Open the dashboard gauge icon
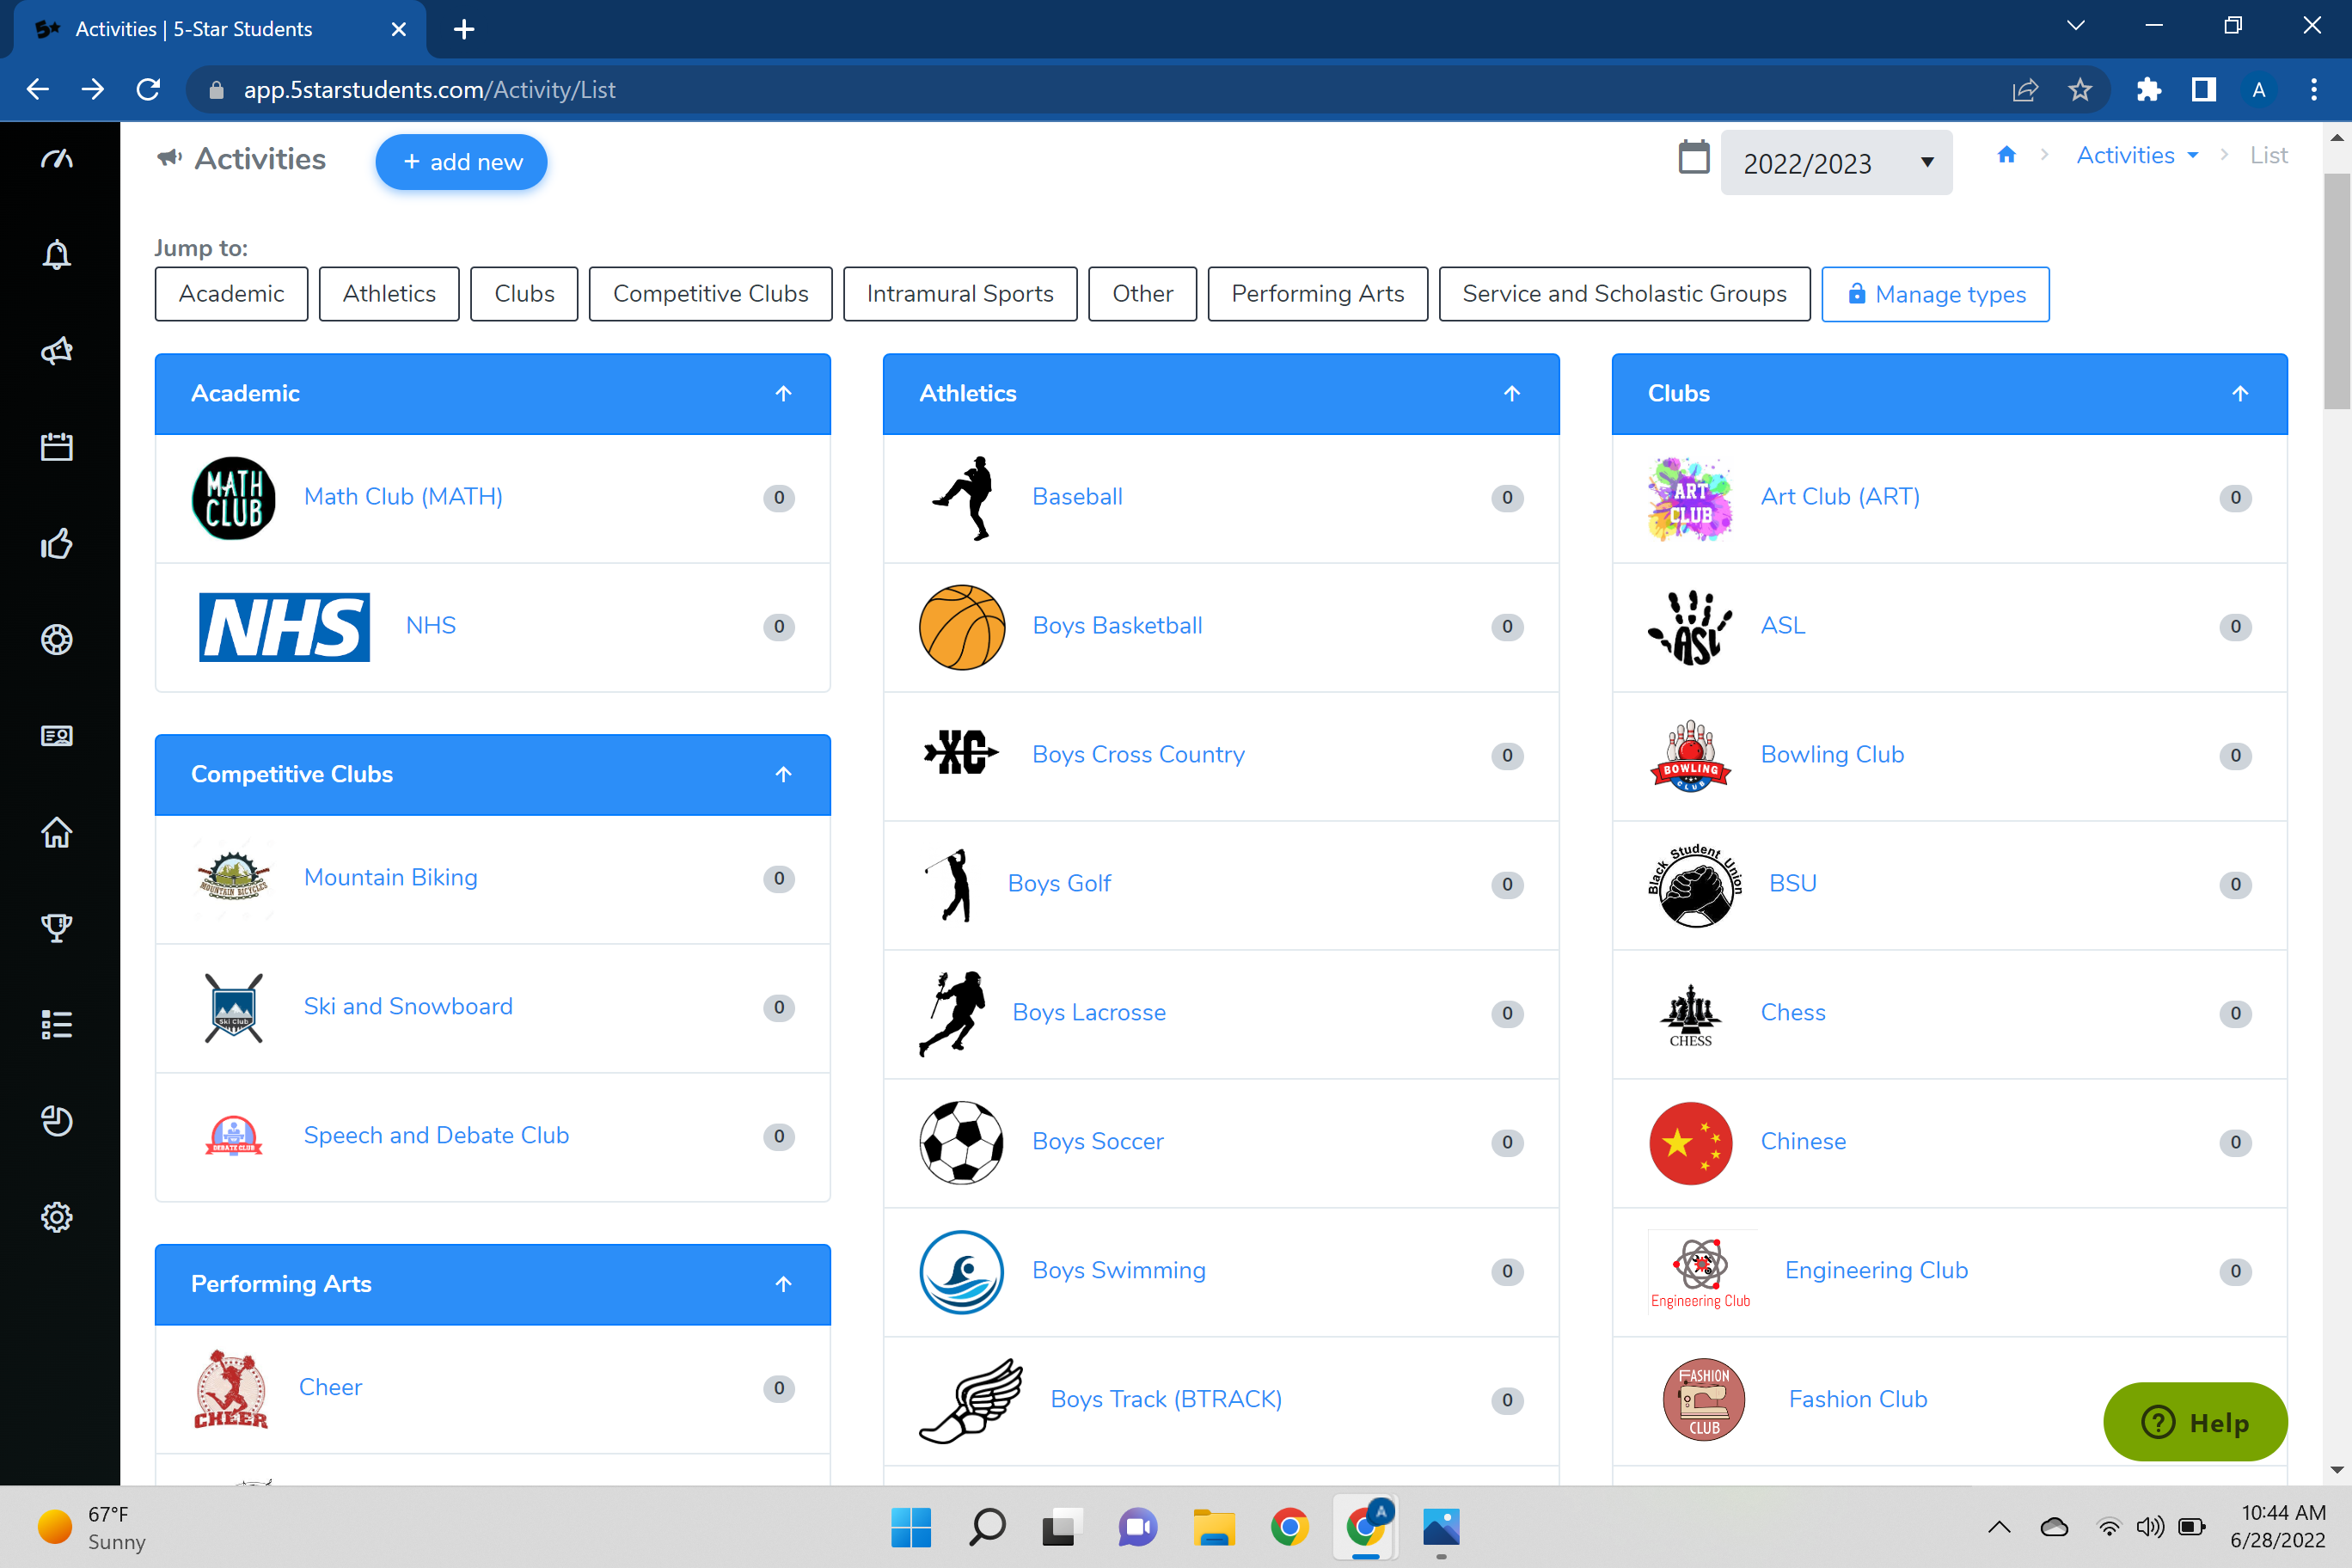This screenshot has width=2352, height=1568. [57, 157]
